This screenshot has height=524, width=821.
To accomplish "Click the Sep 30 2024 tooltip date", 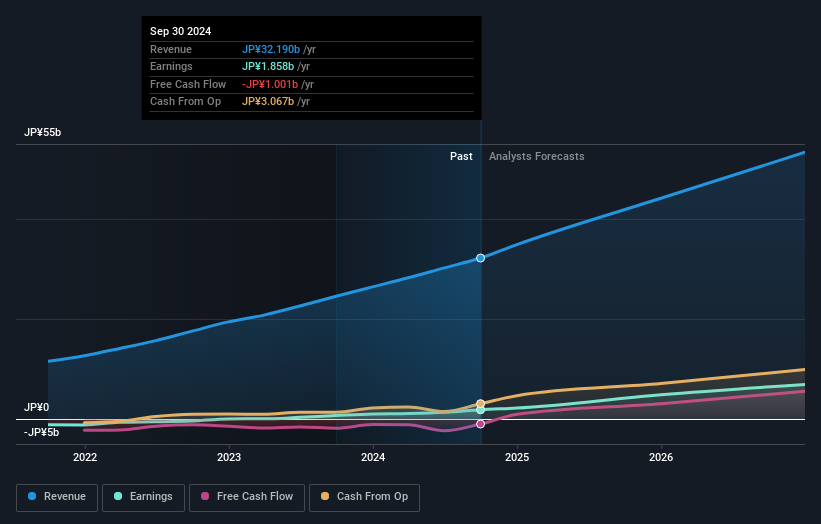I will pos(181,31).
